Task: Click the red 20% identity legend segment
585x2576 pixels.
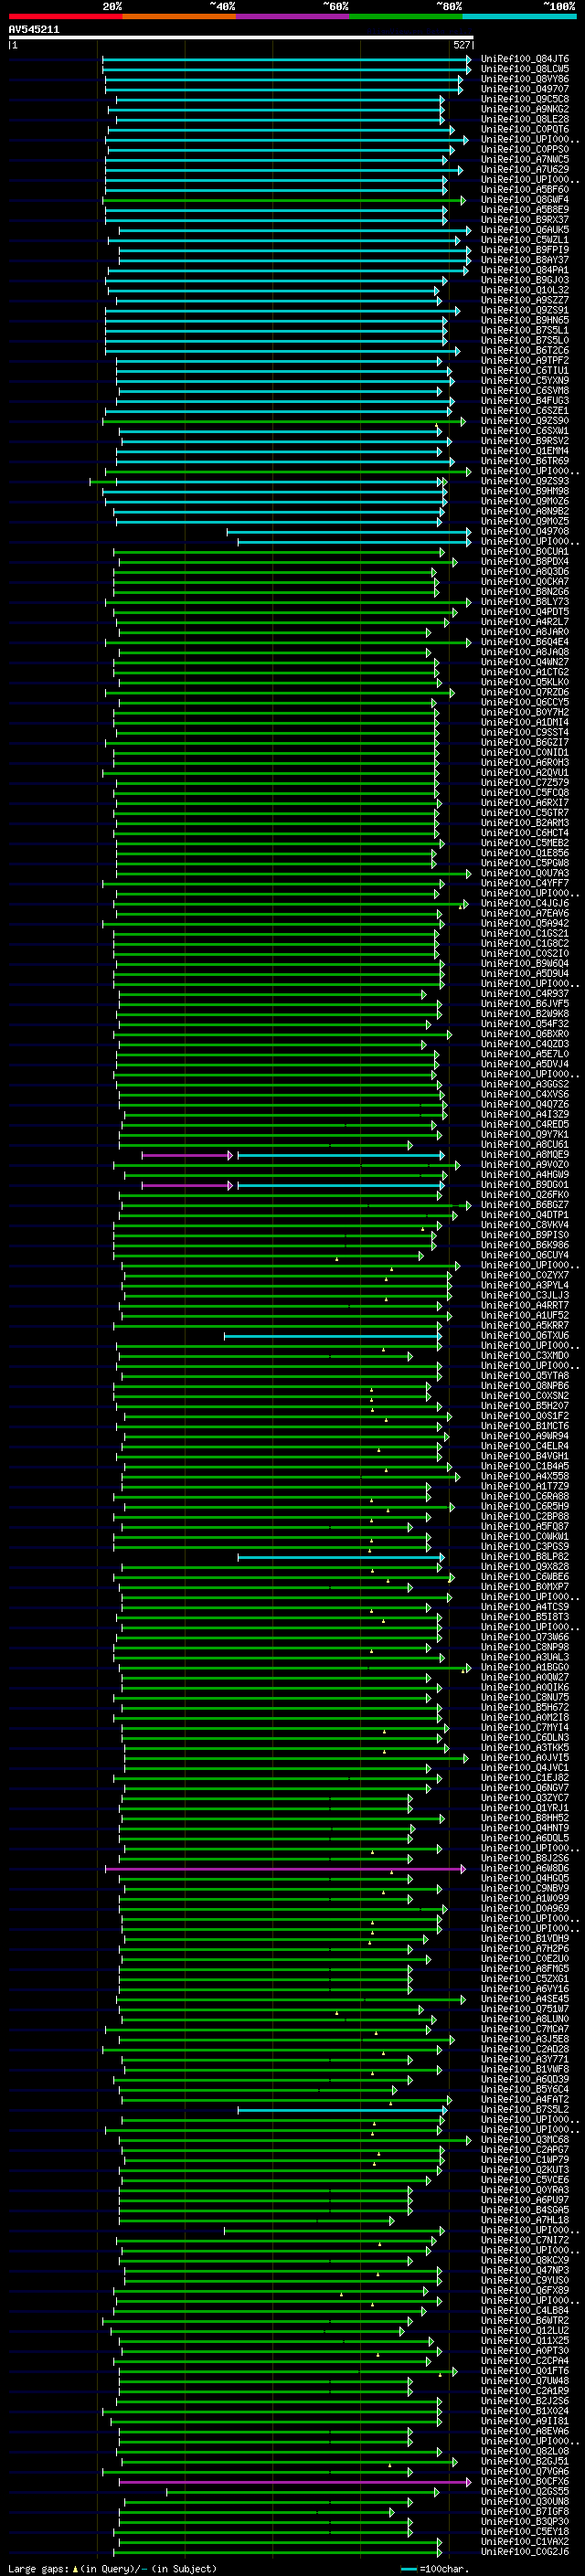Action: point(65,16)
